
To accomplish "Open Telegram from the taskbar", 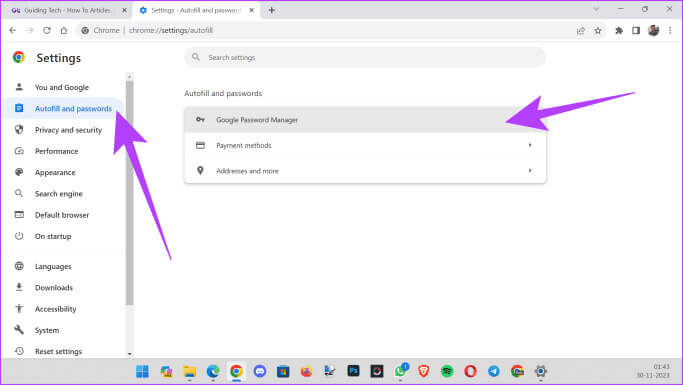I will 494,371.
